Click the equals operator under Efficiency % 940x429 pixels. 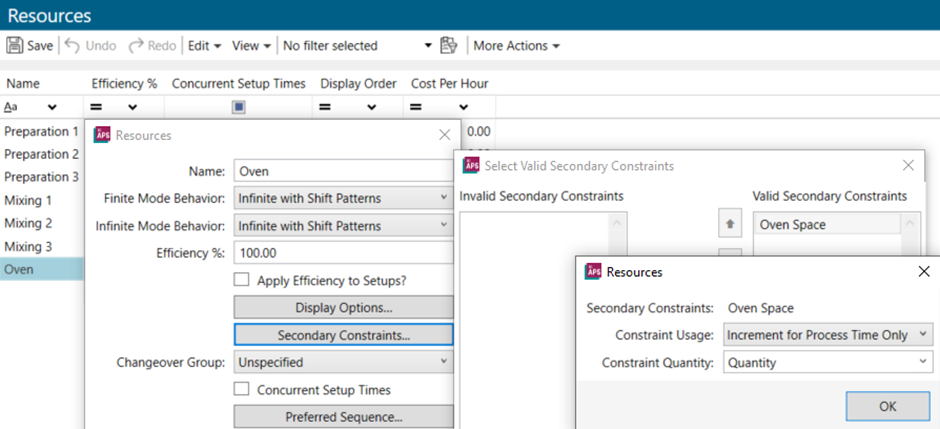[x=98, y=107]
